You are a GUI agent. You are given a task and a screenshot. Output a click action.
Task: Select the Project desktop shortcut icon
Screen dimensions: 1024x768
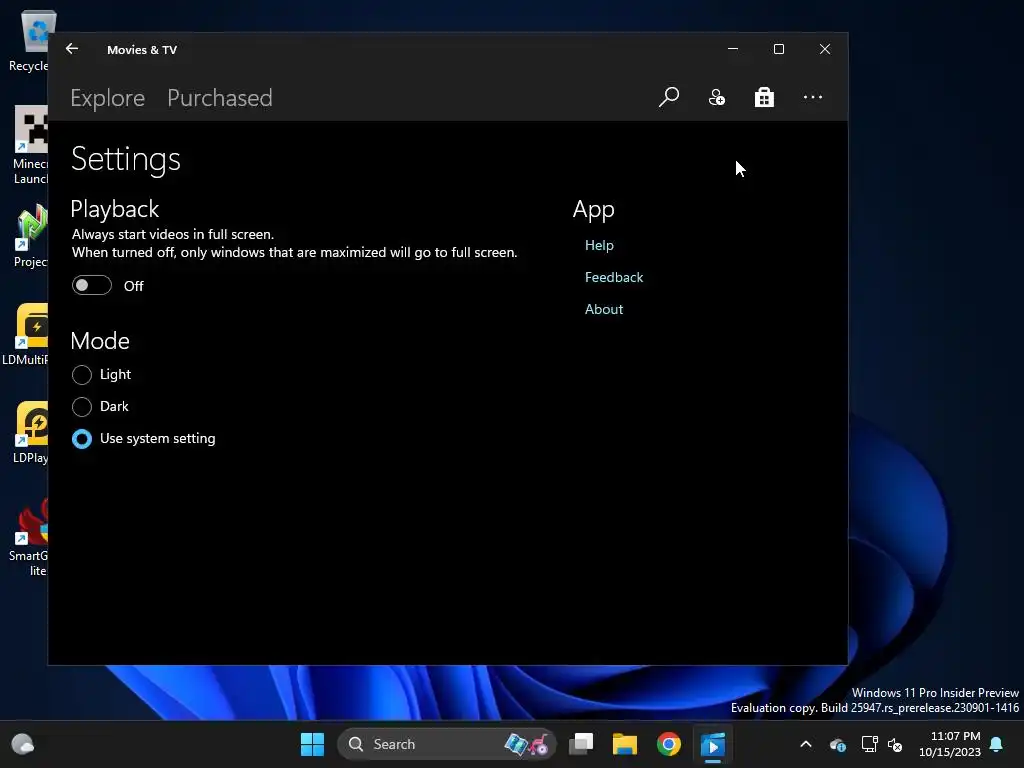coord(31,236)
